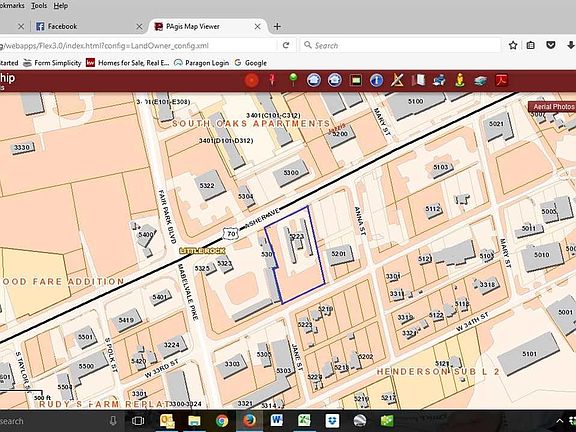
Task: Open the basemap picture-frame icon
Action: (356, 80)
